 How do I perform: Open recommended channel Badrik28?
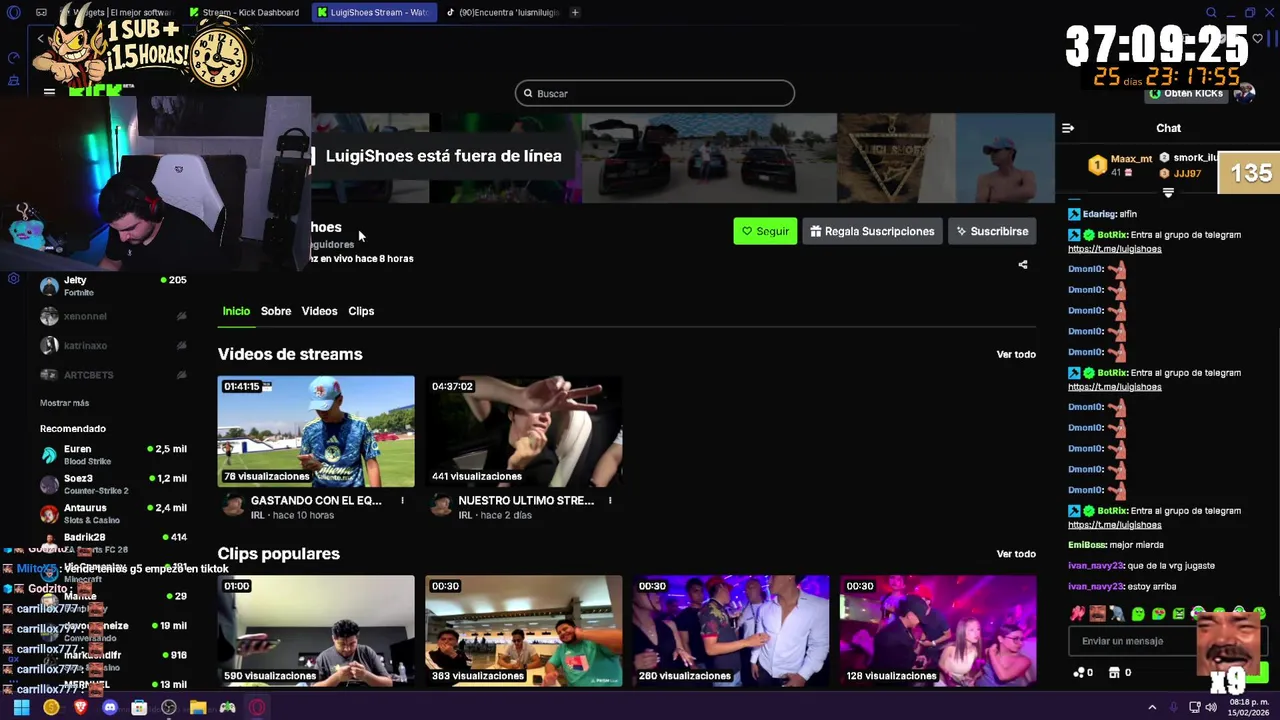coord(112,541)
